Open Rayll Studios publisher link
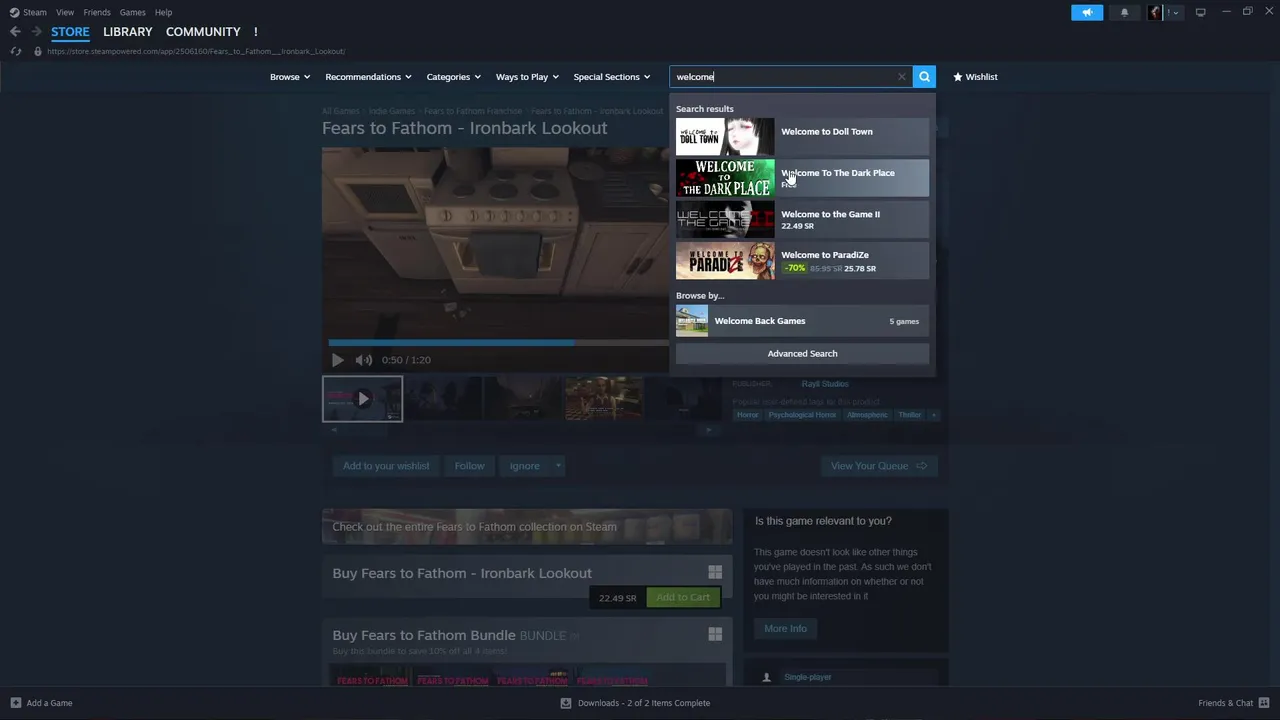This screenshot has width=1280, height=720. pos(825,384)
